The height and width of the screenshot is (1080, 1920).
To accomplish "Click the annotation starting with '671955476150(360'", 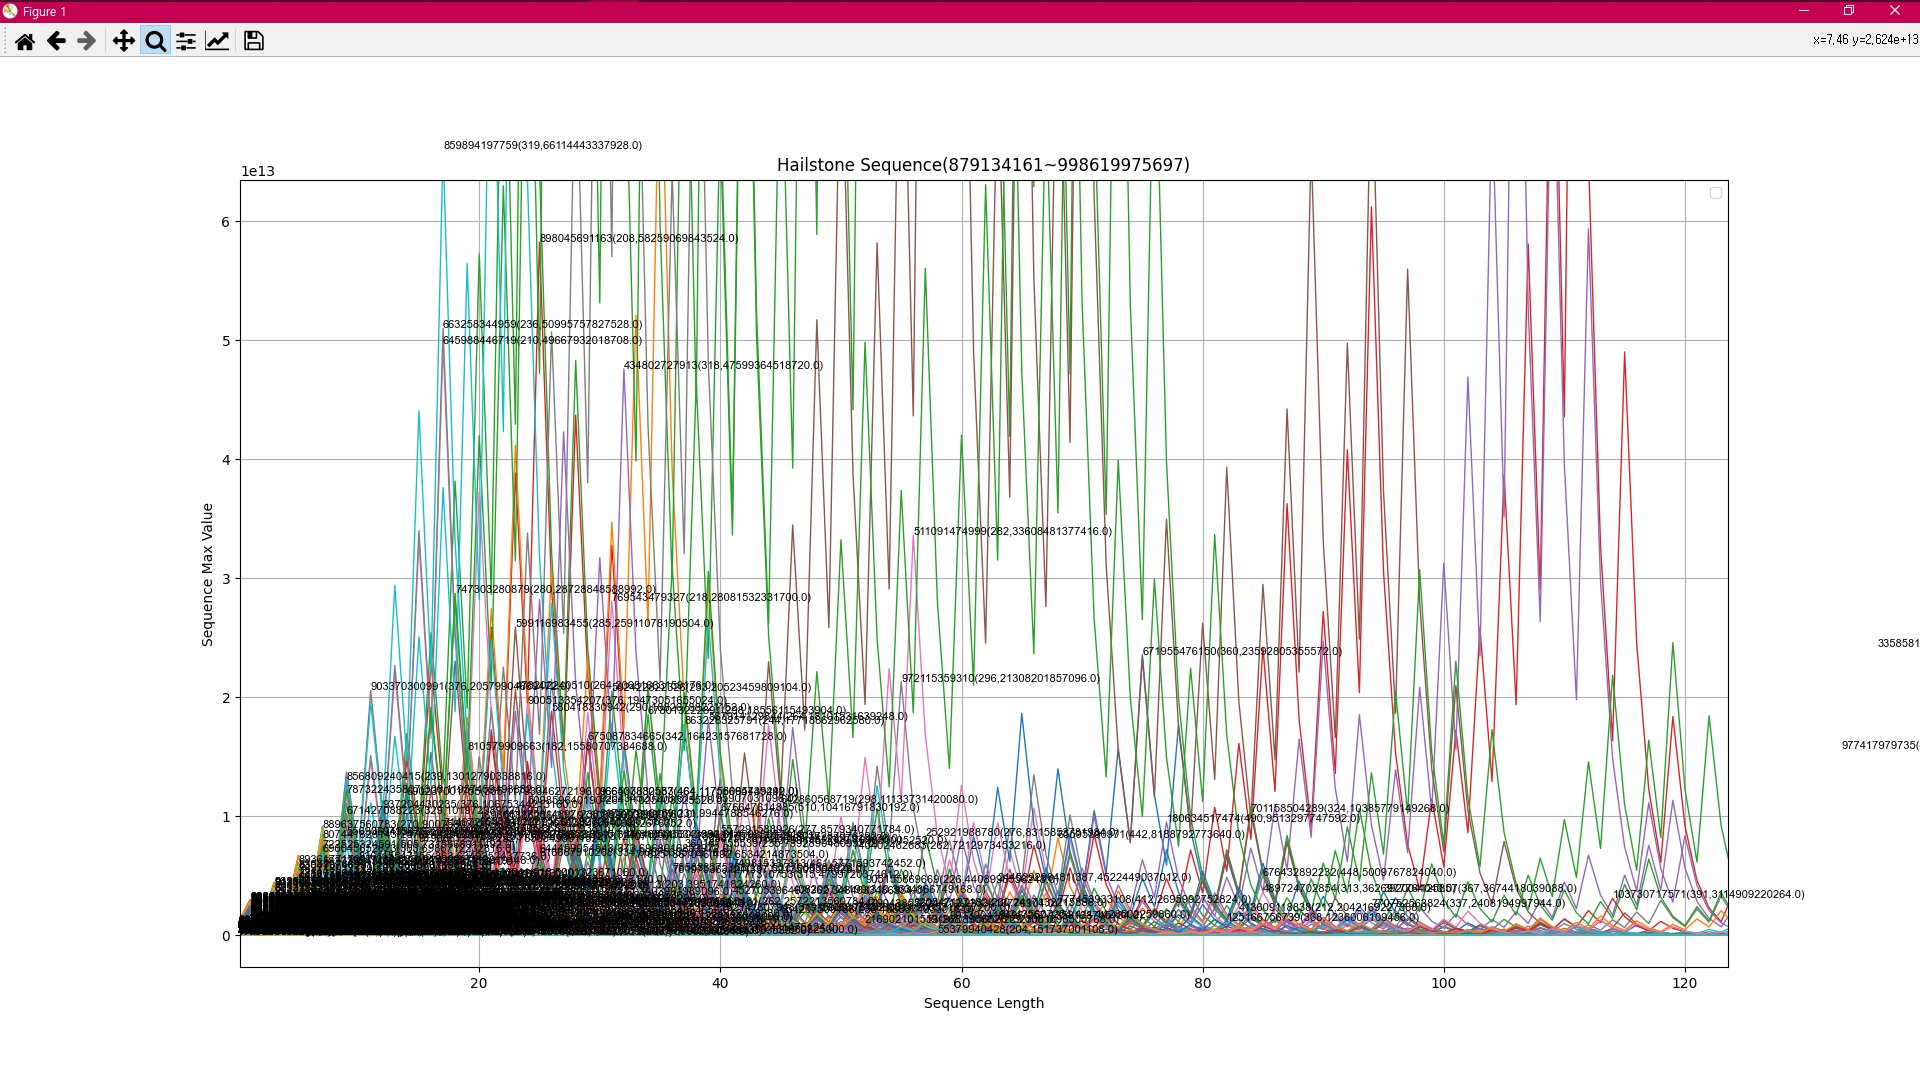I will pyautogui.click(x=1243, y=651).
